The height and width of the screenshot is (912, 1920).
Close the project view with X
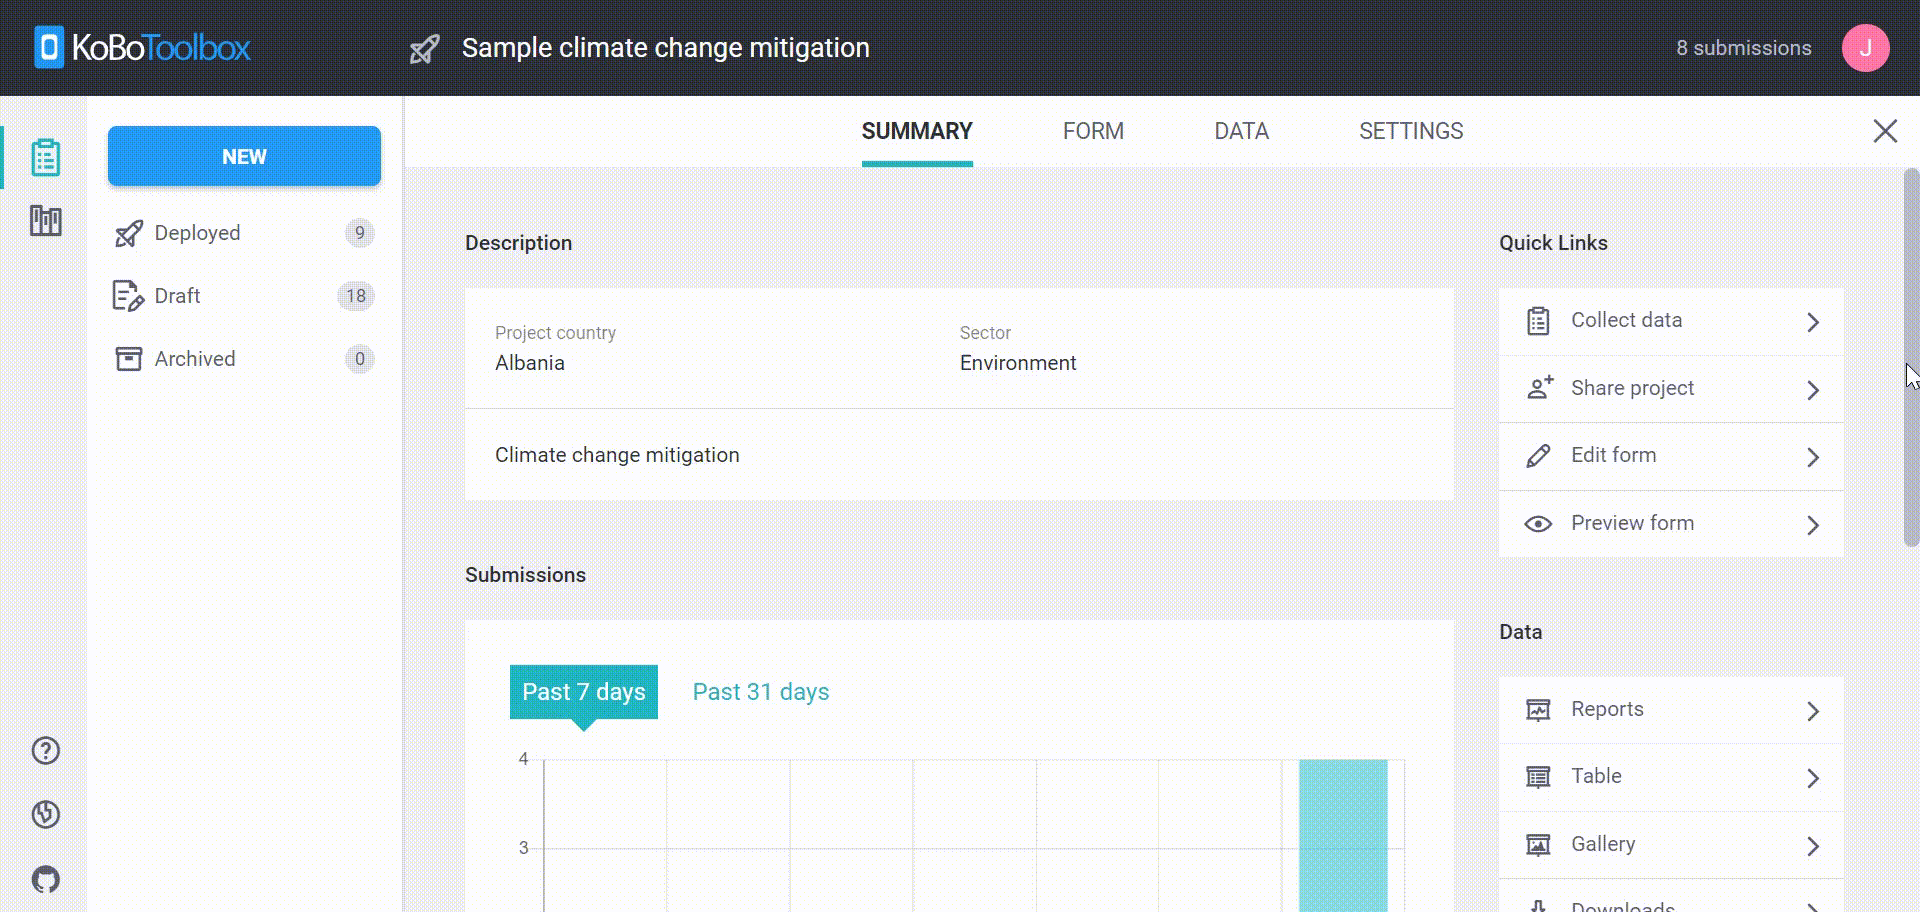tap(1885, 131)
